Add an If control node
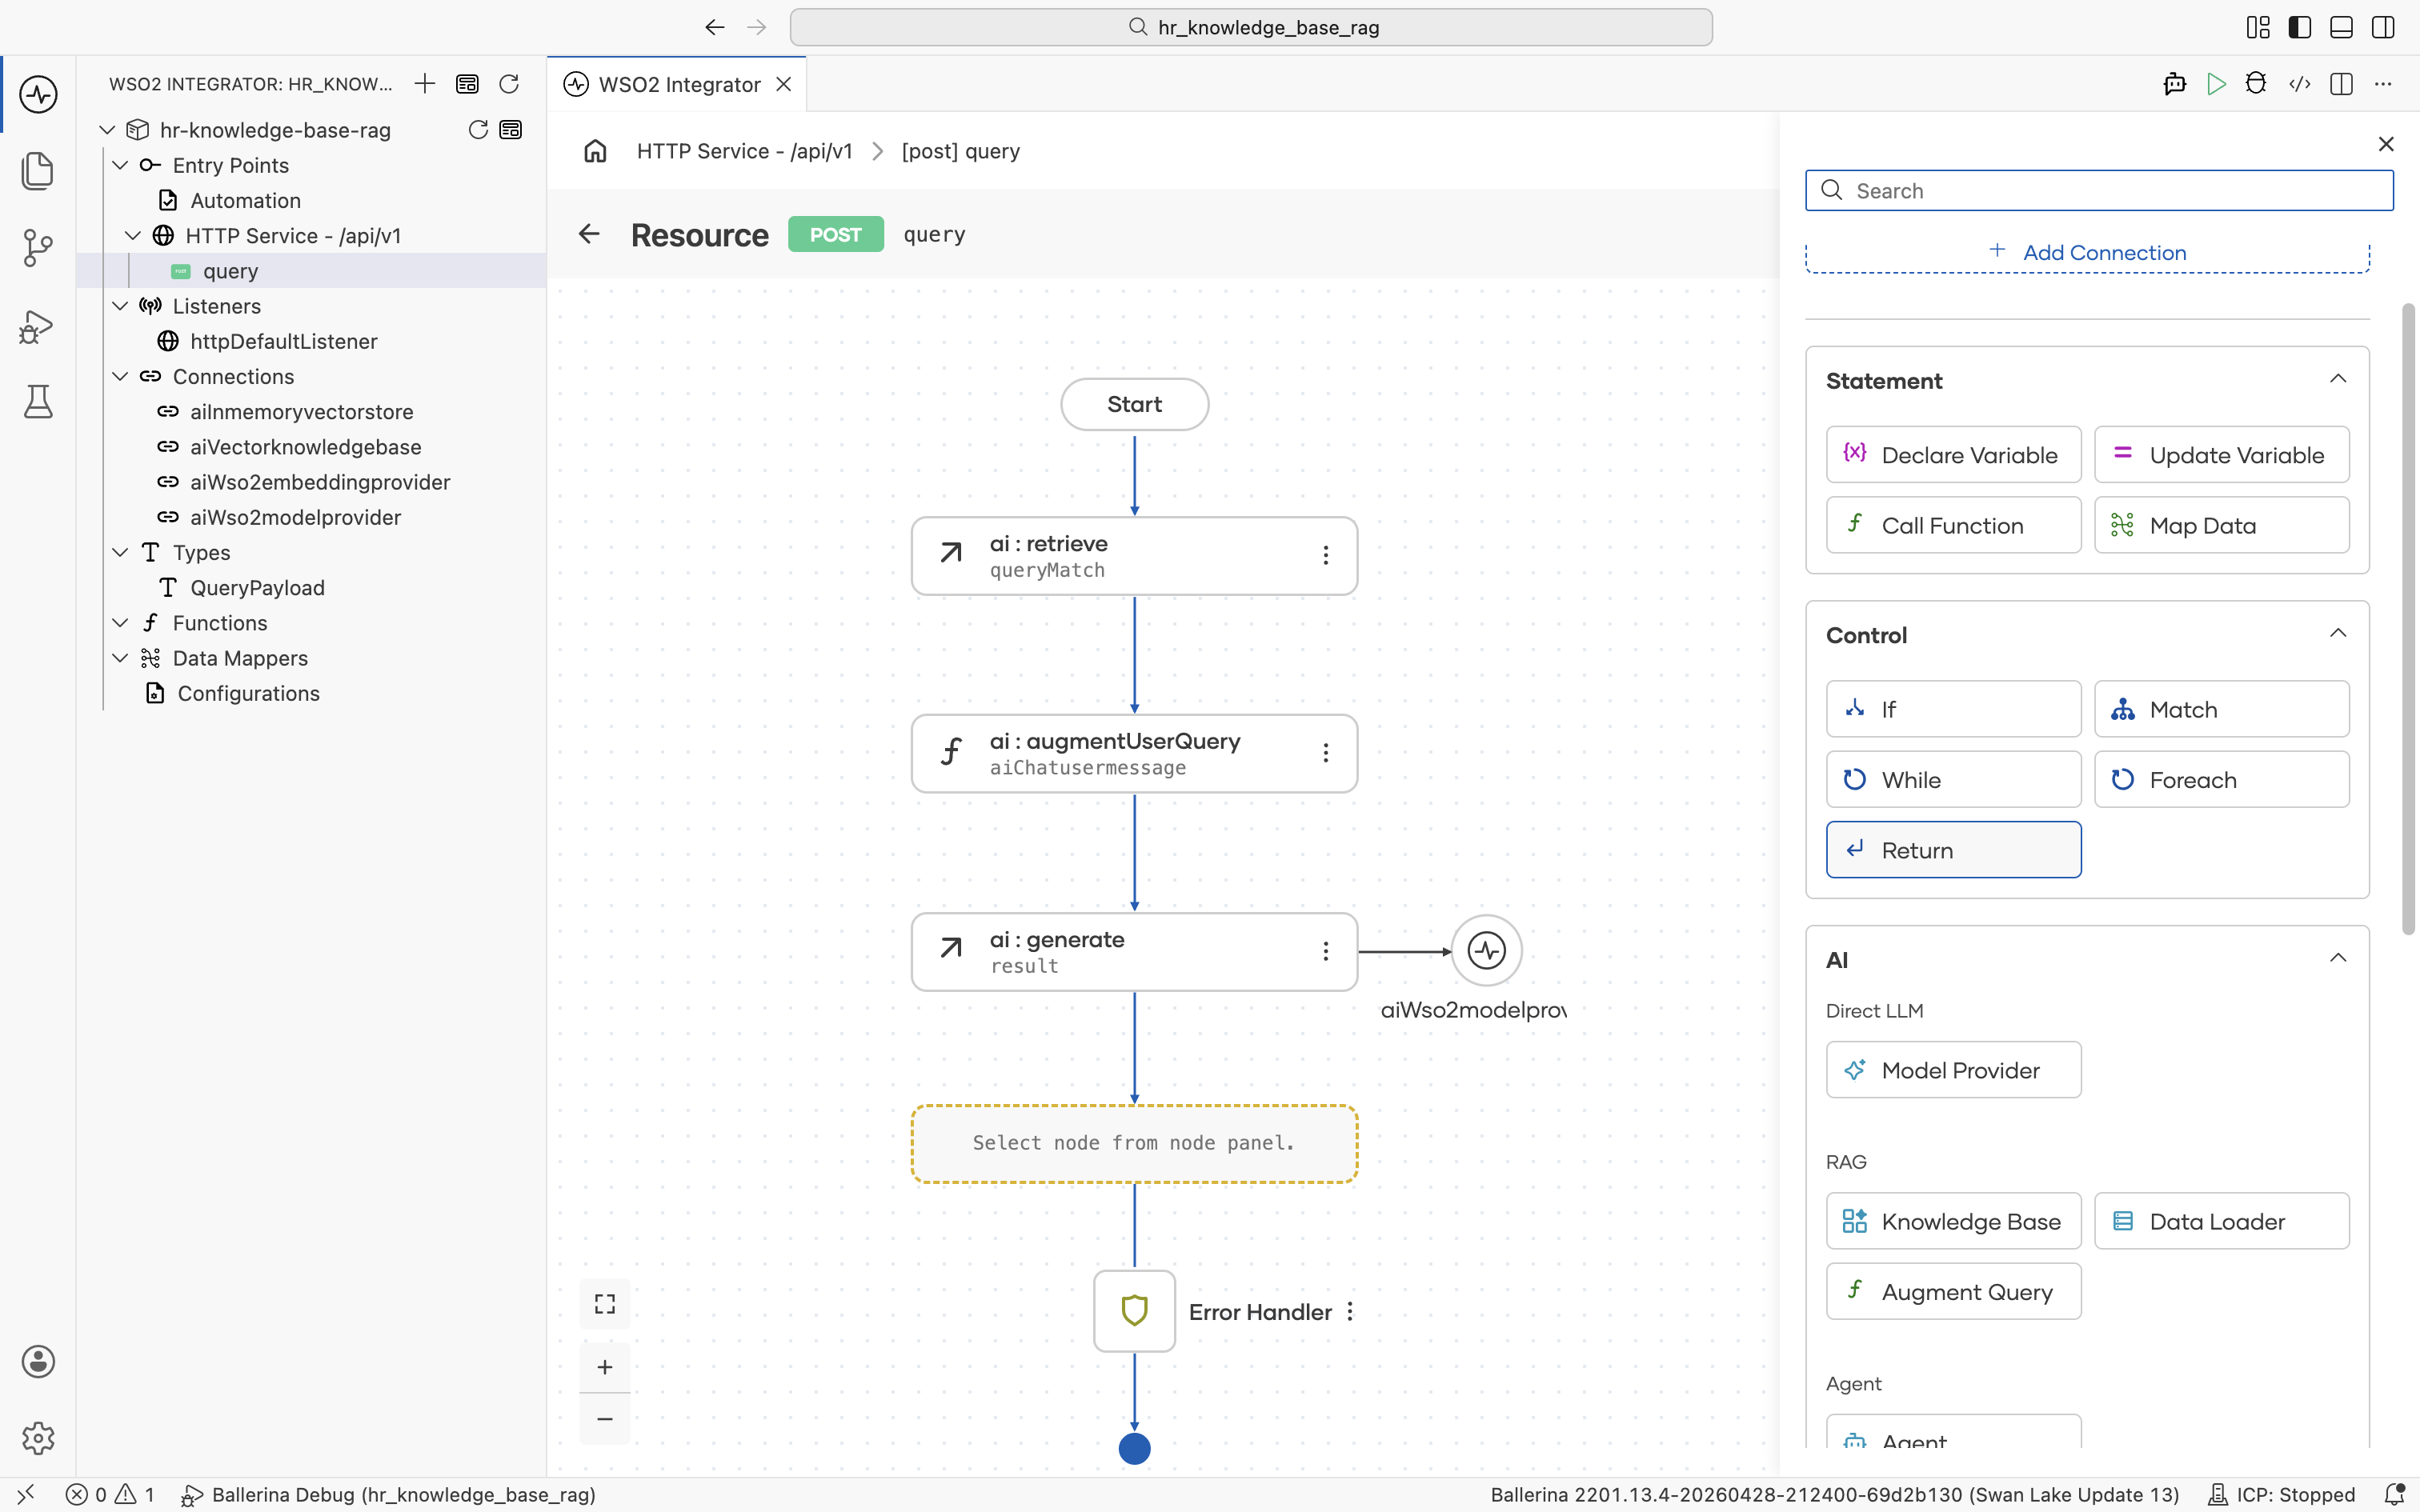This screenshot has width=2420, height=1512. [1953, 709]
